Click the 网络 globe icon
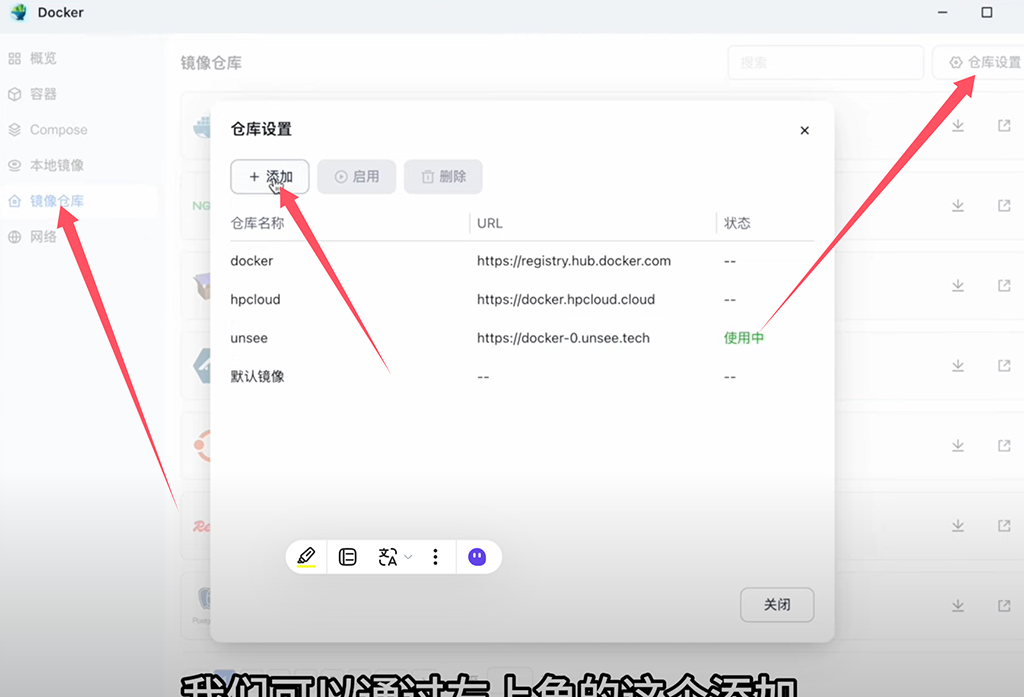This screenshot has height=697, width=1024. coord(14,236)
